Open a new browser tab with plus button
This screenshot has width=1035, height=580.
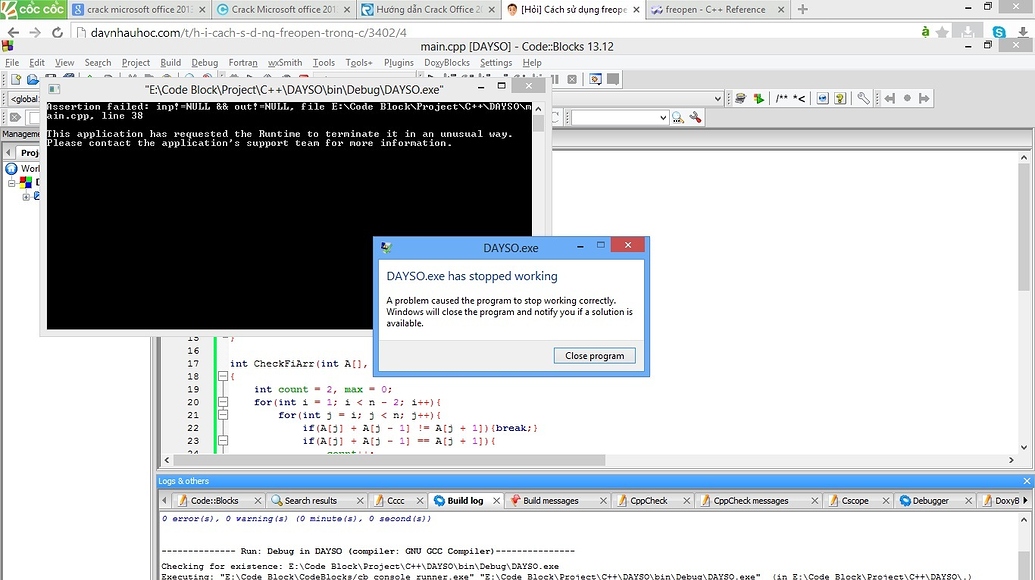coord(803,9)
